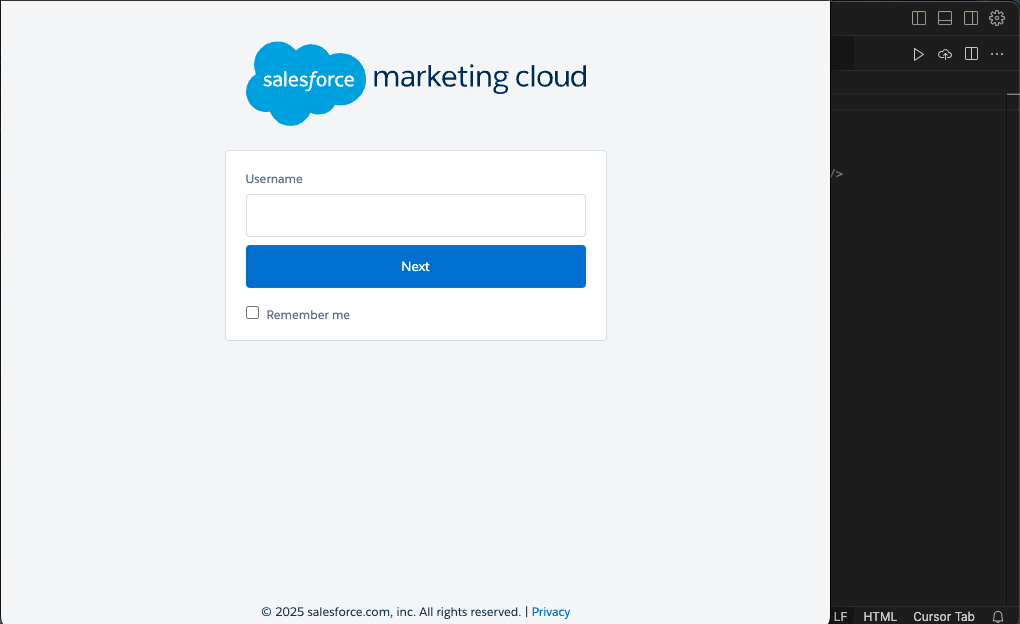
Task: Click the Next button
Action: pos(416,266)
